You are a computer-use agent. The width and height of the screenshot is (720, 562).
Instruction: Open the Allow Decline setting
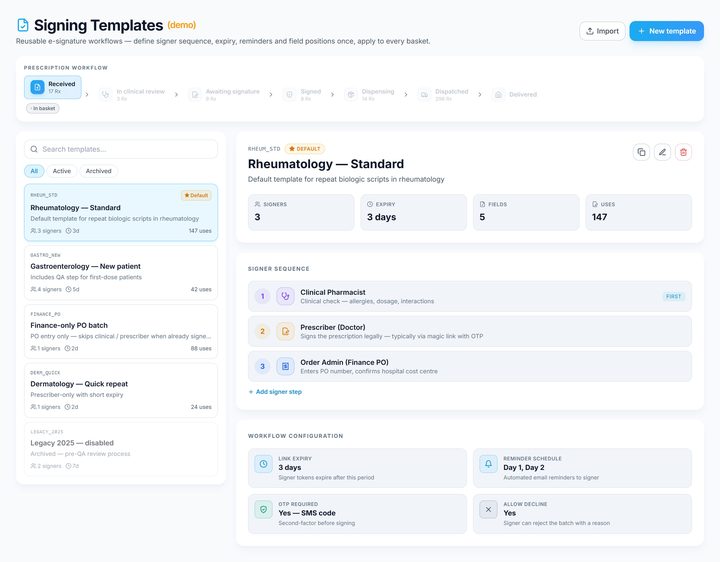click(582, 514)
